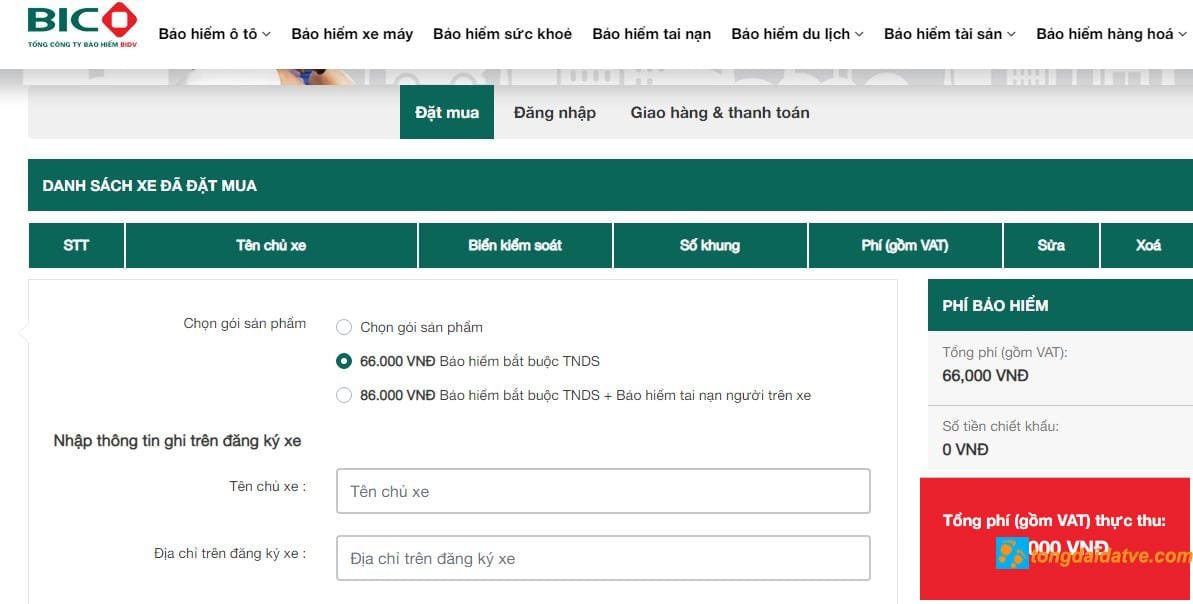Click the PHÍ BẢO HIỂM panel heading

[x=995, y=306]
